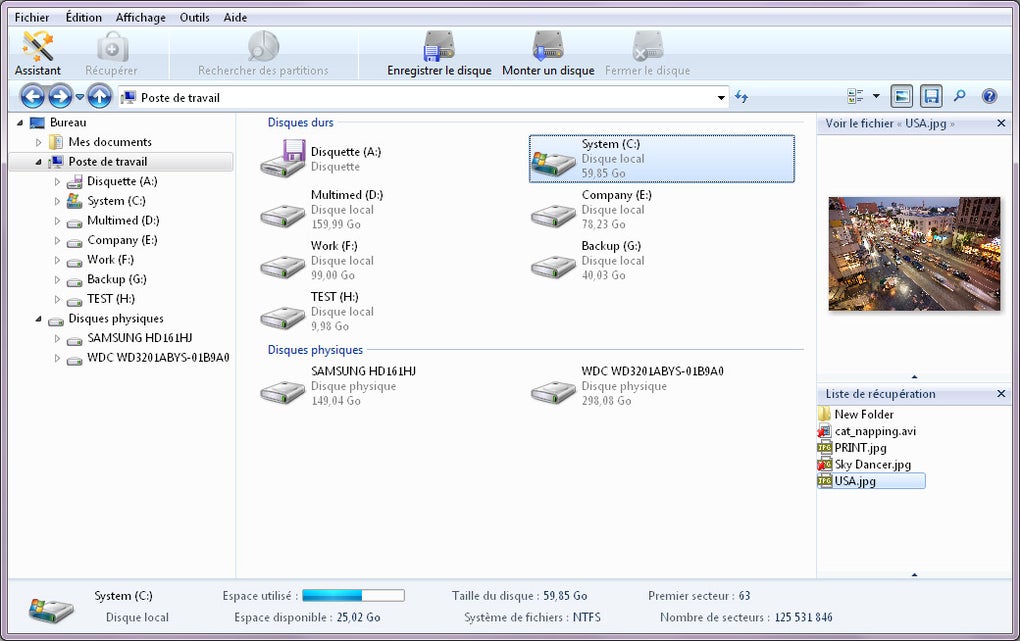Toggle the preview panel button

point(902,96)
